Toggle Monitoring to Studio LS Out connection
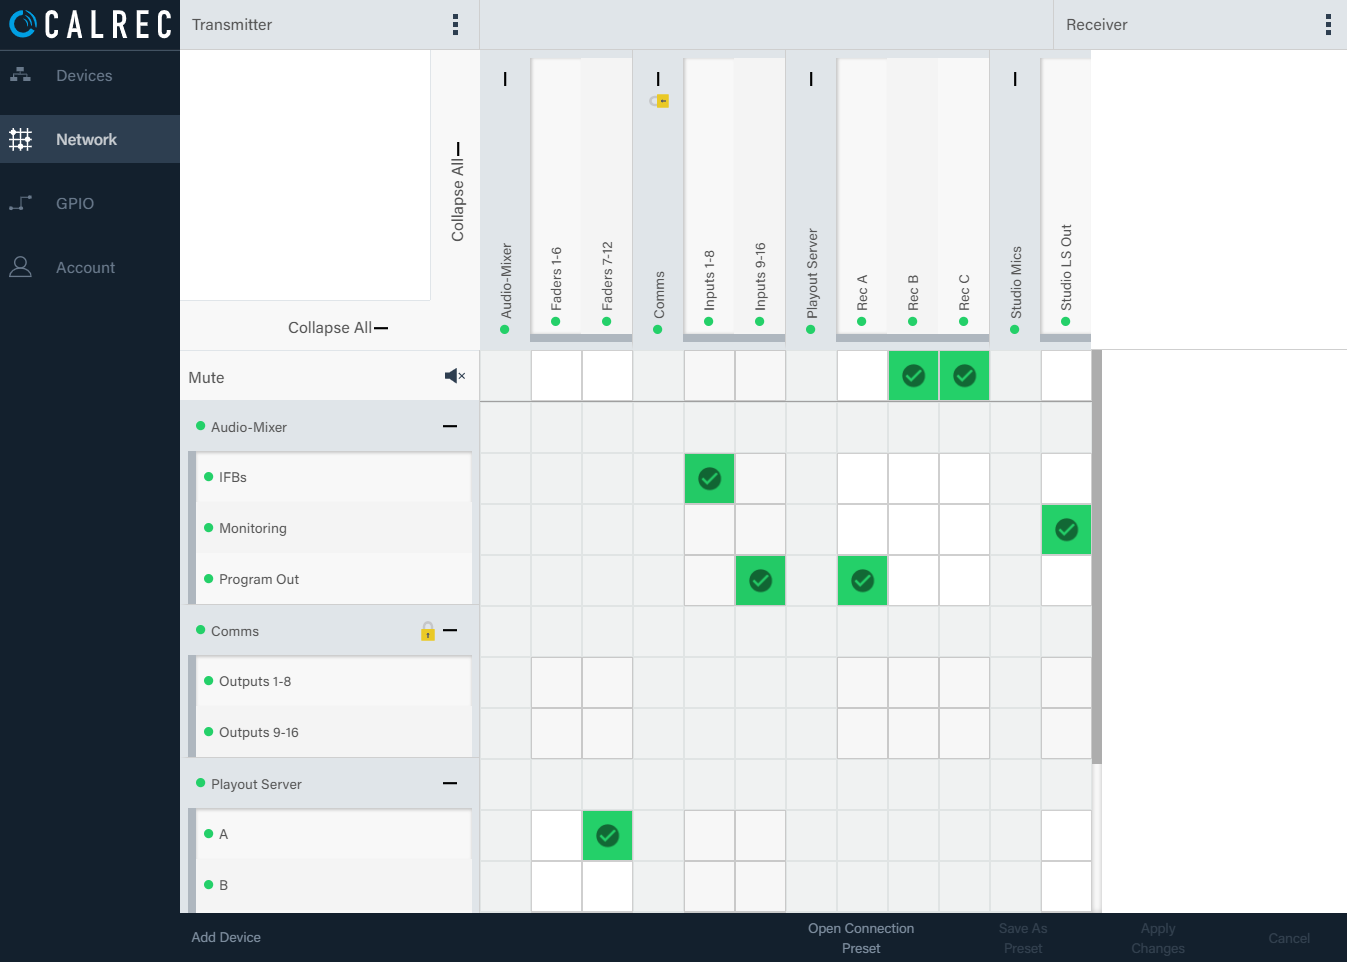 coord(1066,530)
